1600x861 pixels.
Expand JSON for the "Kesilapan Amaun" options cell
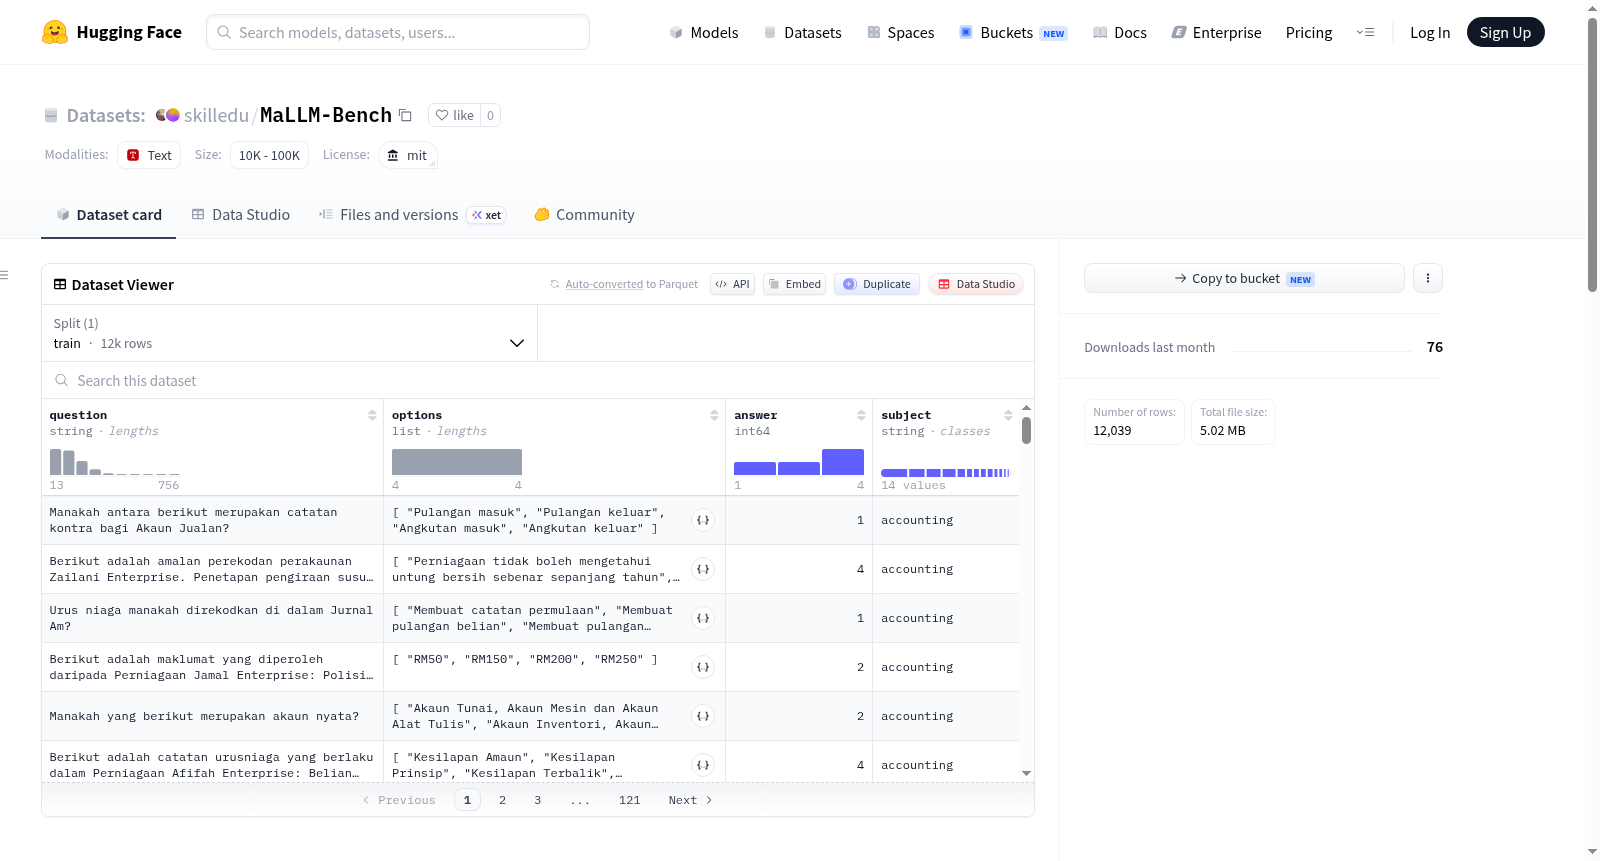pos(703,765)
